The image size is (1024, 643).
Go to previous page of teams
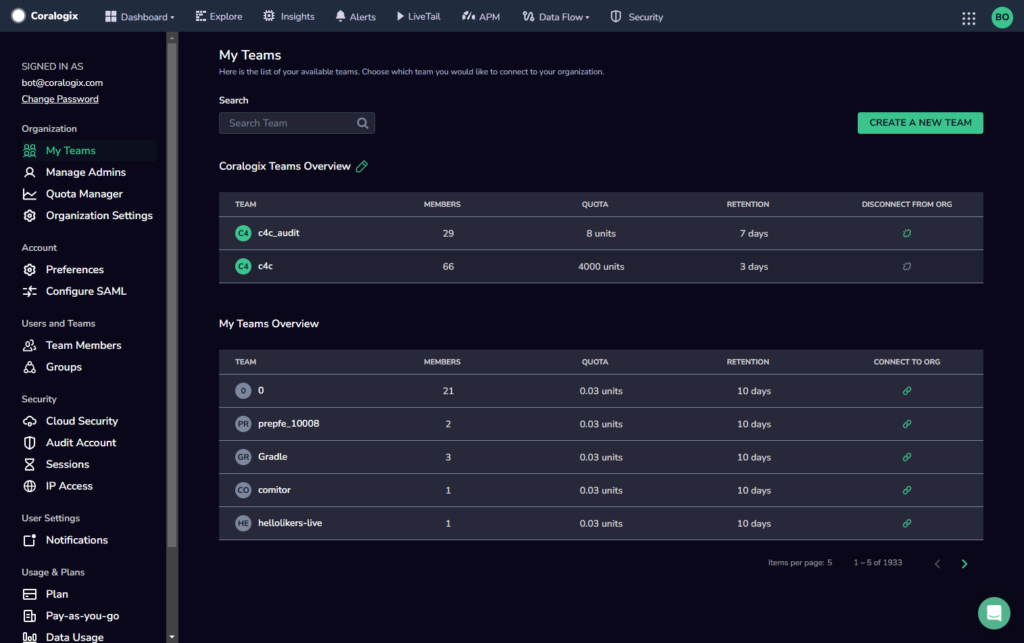[x=937, y=564]
